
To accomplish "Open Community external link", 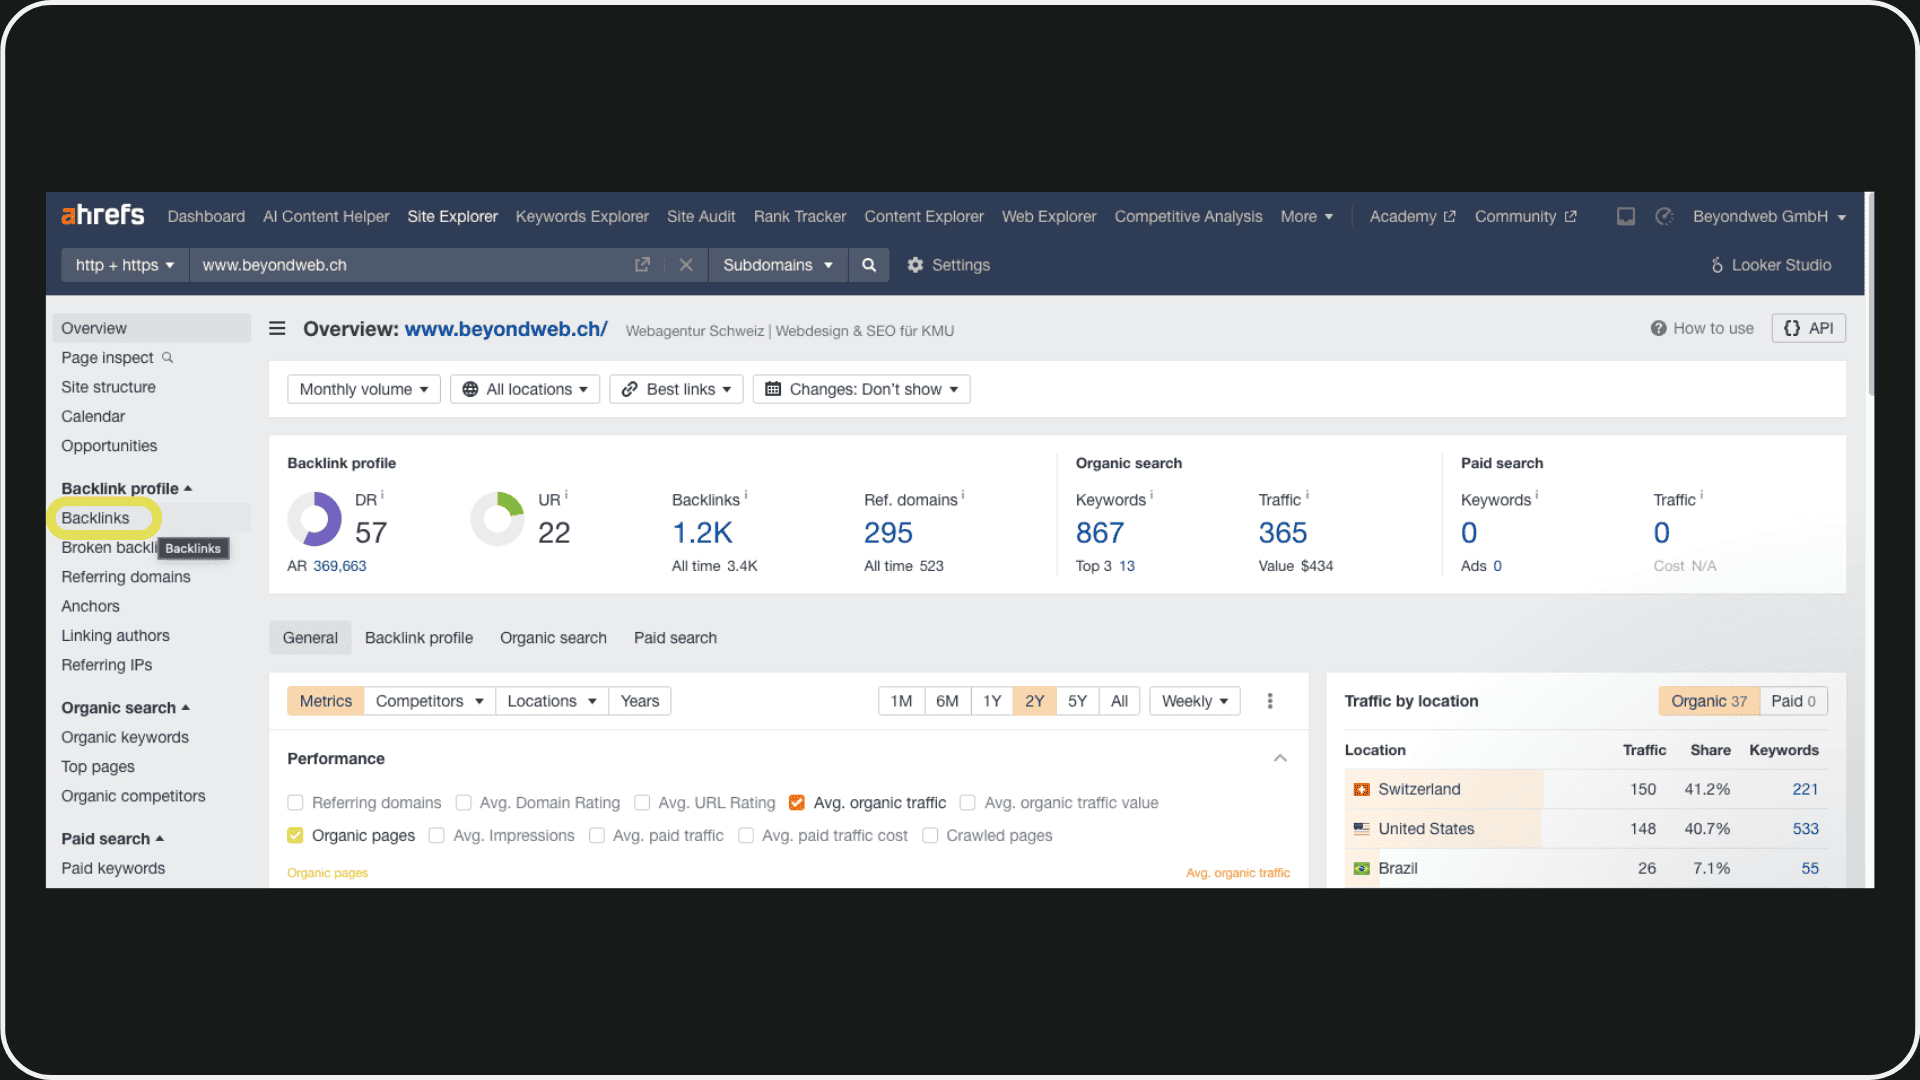I will pos(1525,216).
